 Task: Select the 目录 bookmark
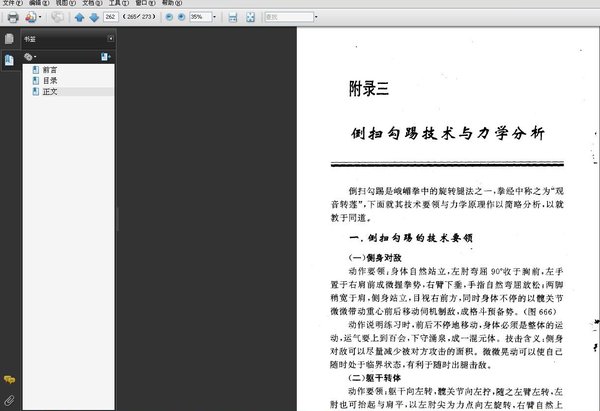pyautogui.click(x=50, y=81)
